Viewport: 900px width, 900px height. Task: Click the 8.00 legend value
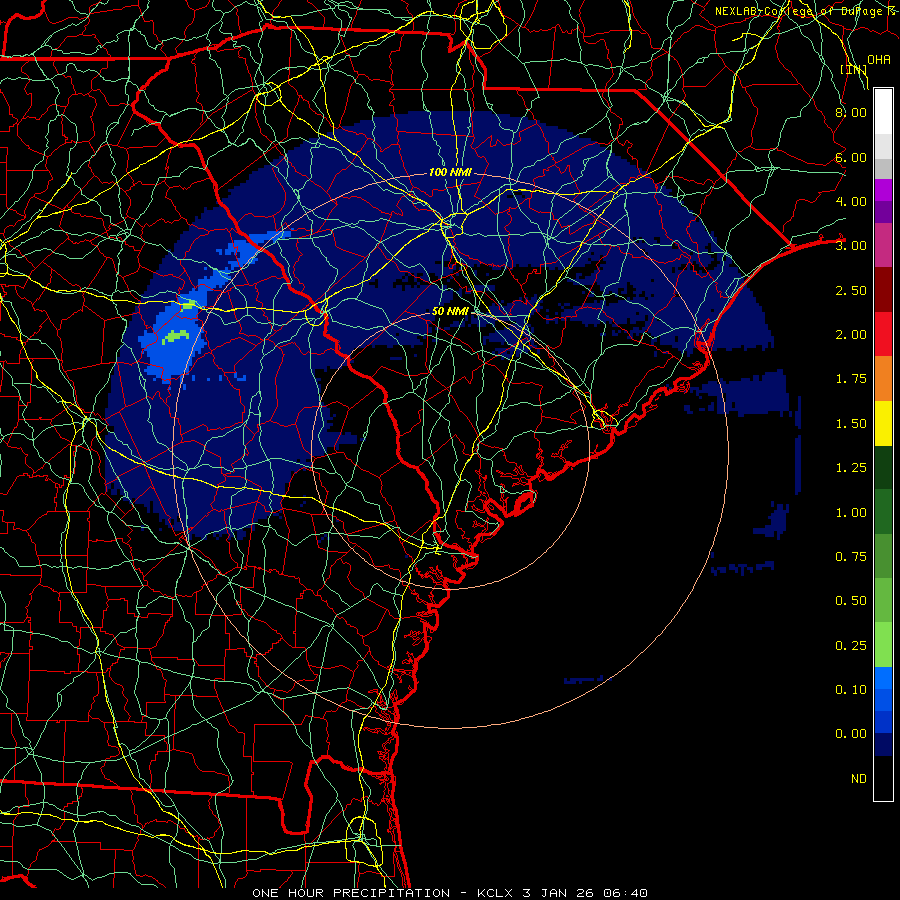point(851,112)
